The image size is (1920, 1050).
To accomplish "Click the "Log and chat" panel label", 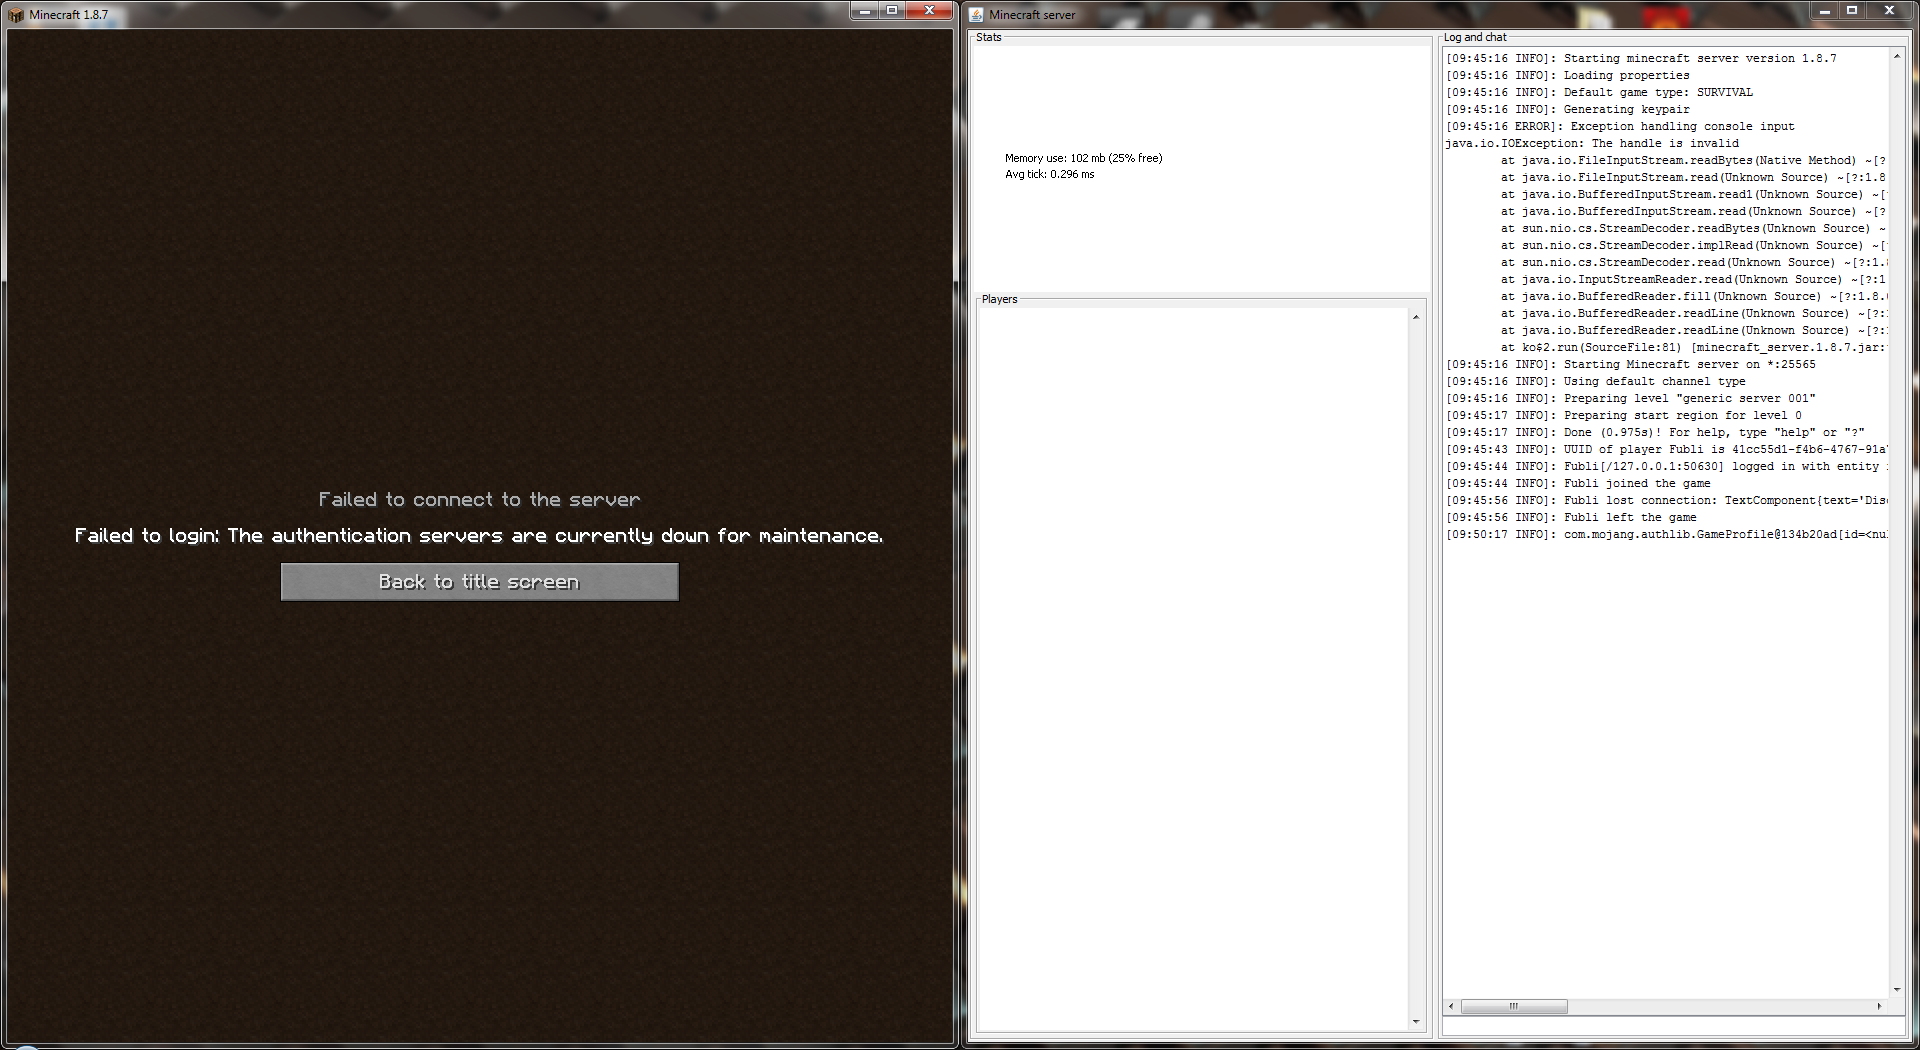I will [x=1475, y=37].
